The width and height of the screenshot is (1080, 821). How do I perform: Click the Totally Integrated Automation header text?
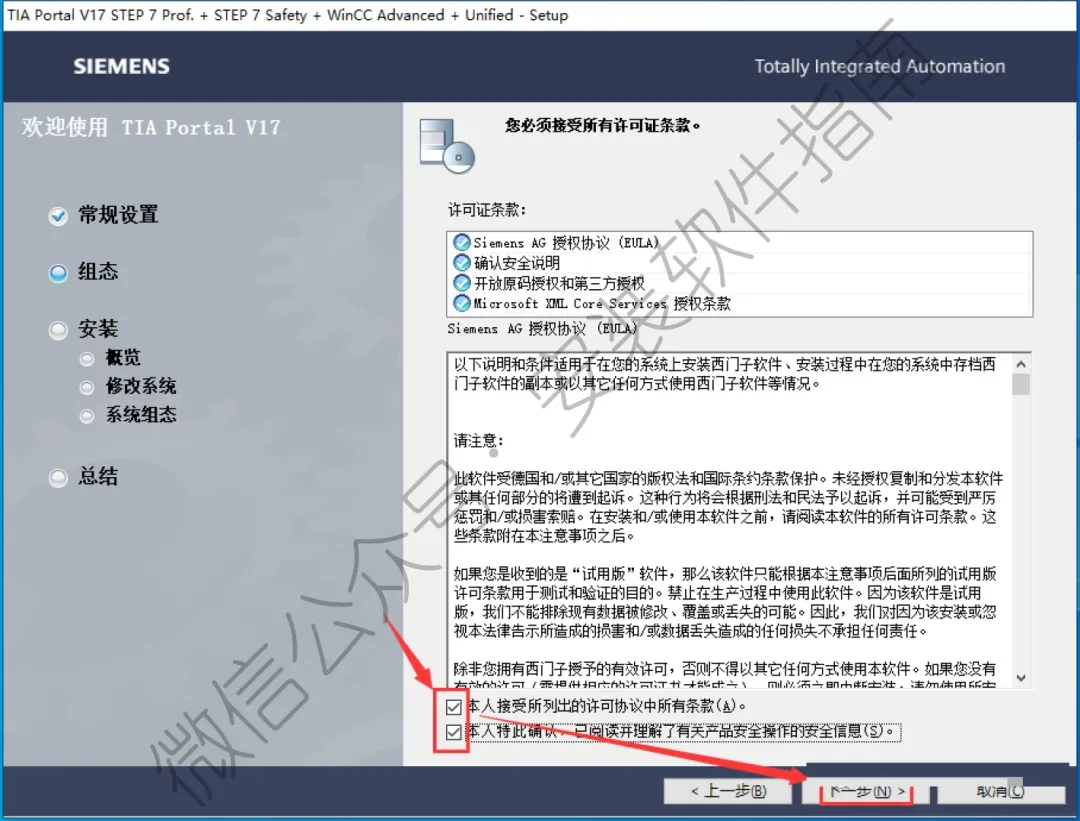point(880,66)
